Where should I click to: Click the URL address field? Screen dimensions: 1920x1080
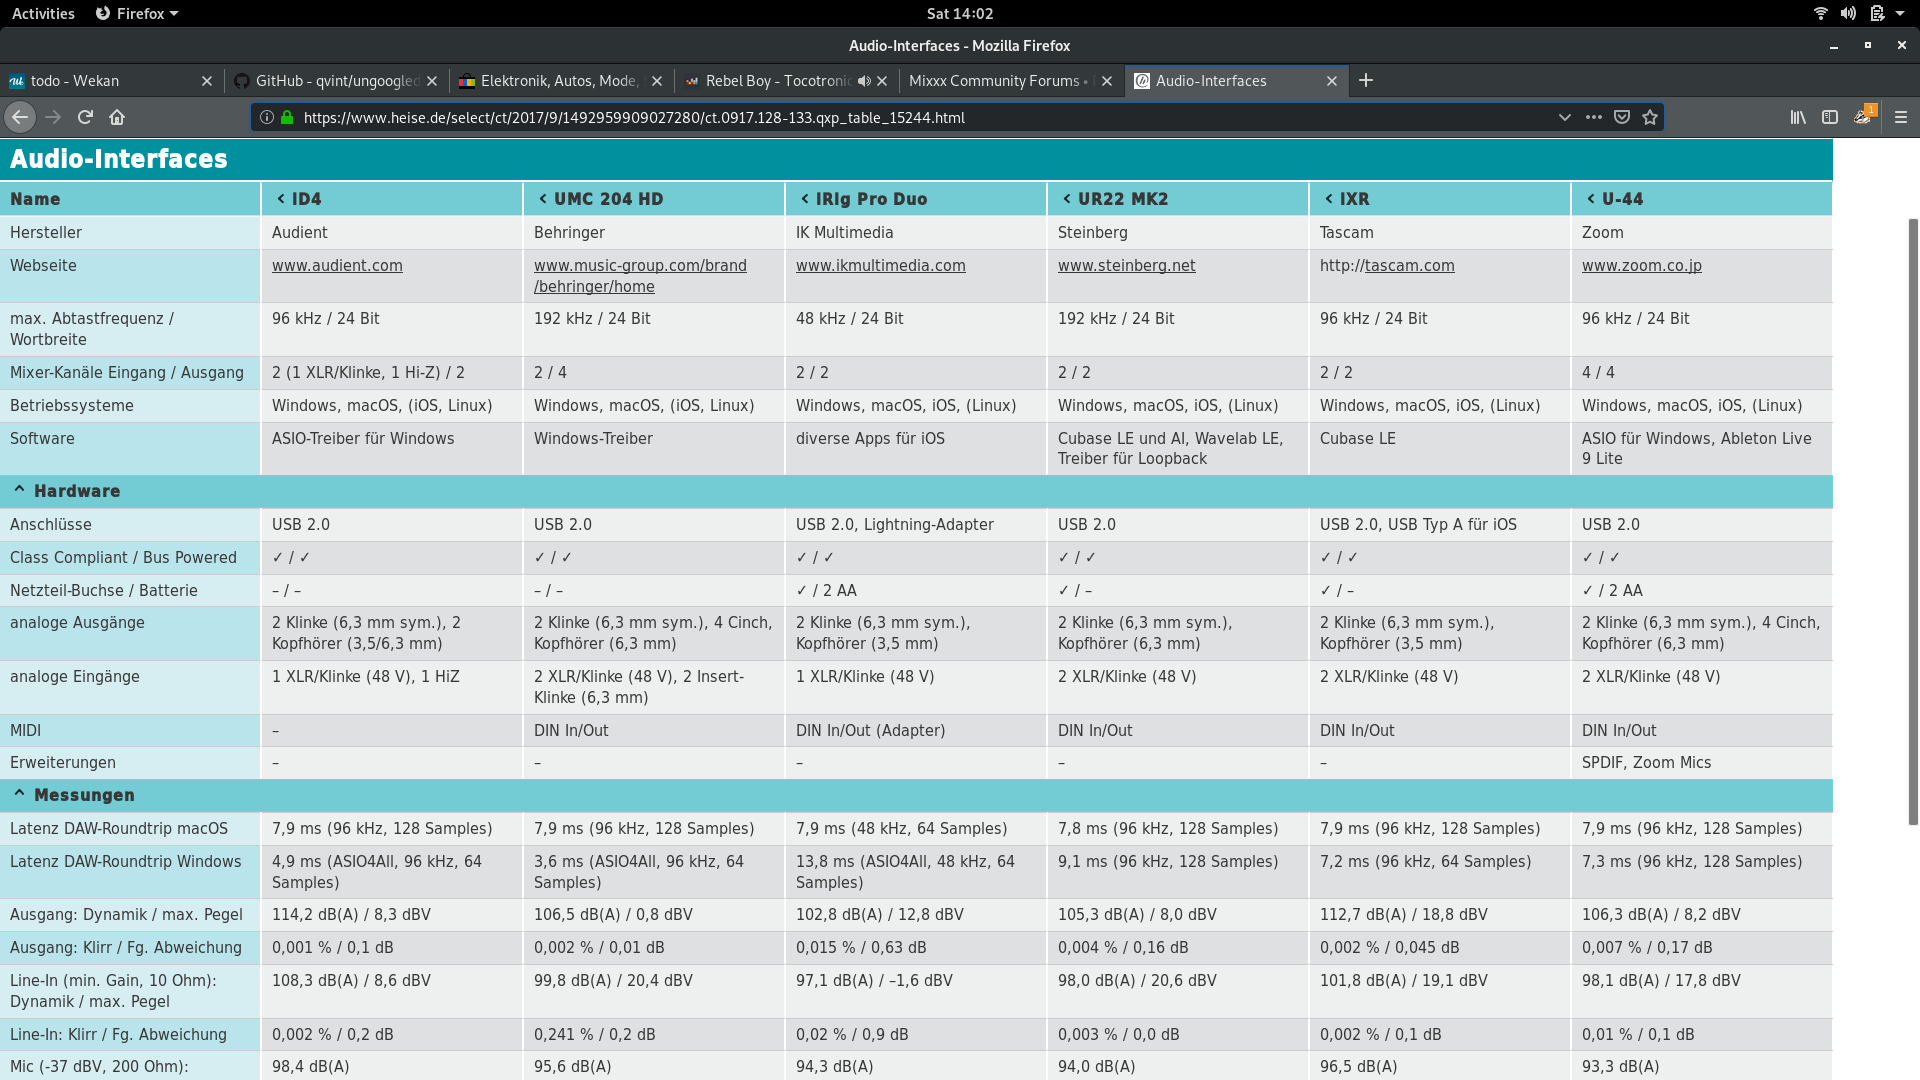pos(900,117)
